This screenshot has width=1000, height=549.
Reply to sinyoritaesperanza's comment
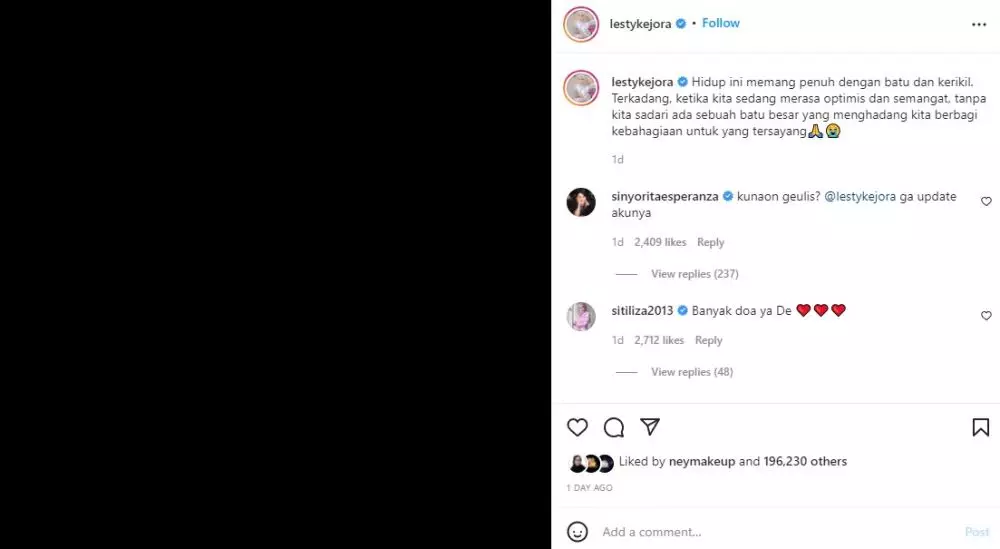[710, 242]
